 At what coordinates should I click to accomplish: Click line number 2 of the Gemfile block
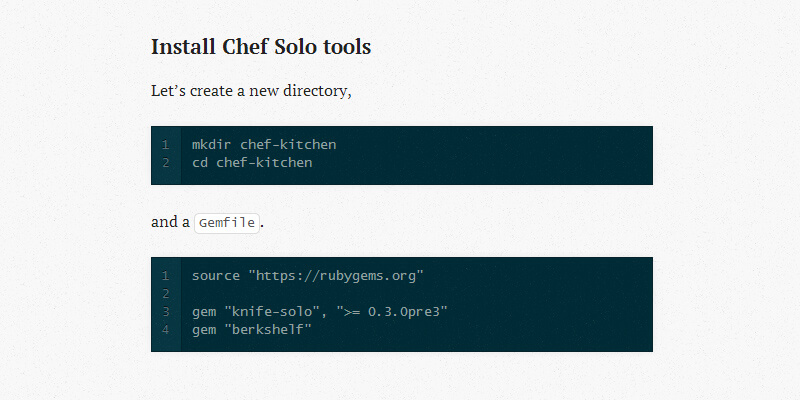click(166, 293)
